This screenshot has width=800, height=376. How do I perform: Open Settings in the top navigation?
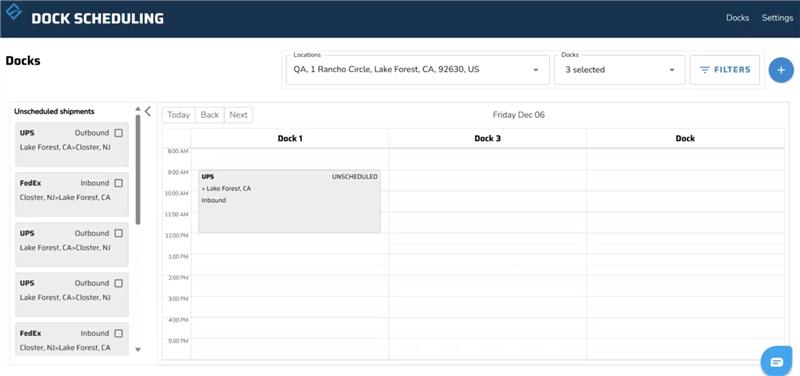[x=777, y=18]
